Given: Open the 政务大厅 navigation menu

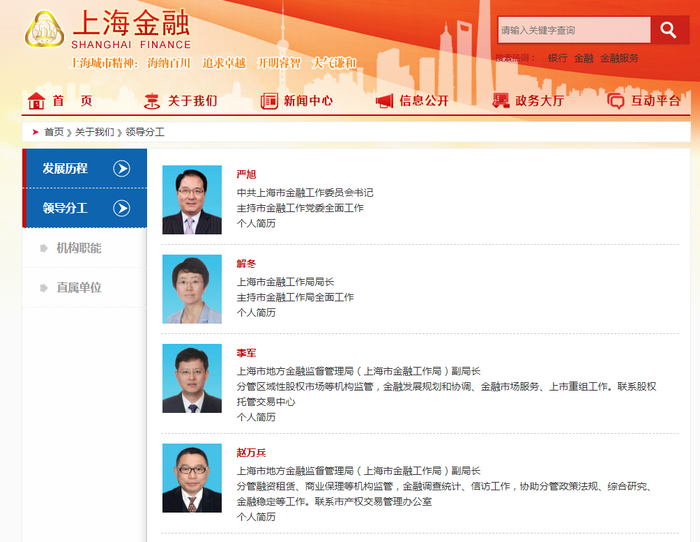Looking at the screenshot, I should click(539, 101).
